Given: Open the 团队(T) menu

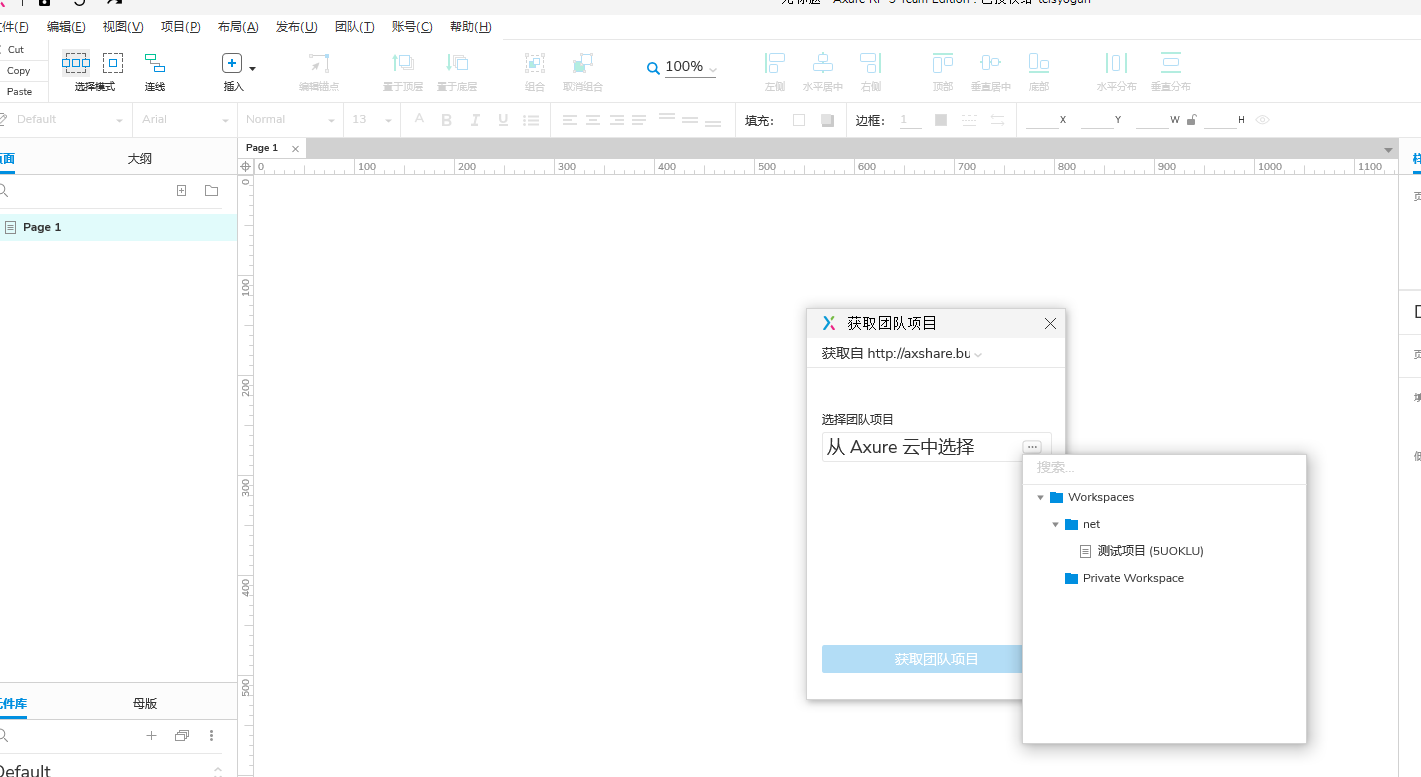Looking at the screenshot, I should [355, 27].
